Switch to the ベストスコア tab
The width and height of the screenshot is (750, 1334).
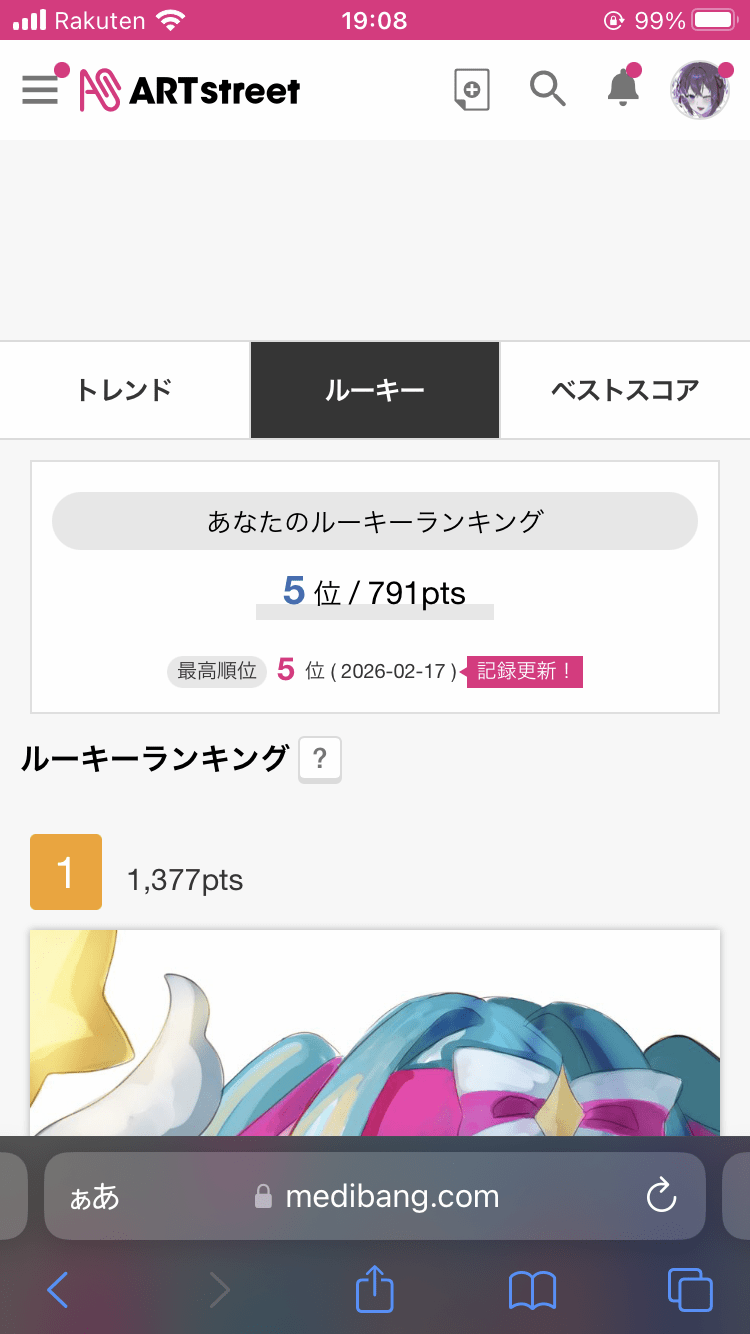[625, 390]
